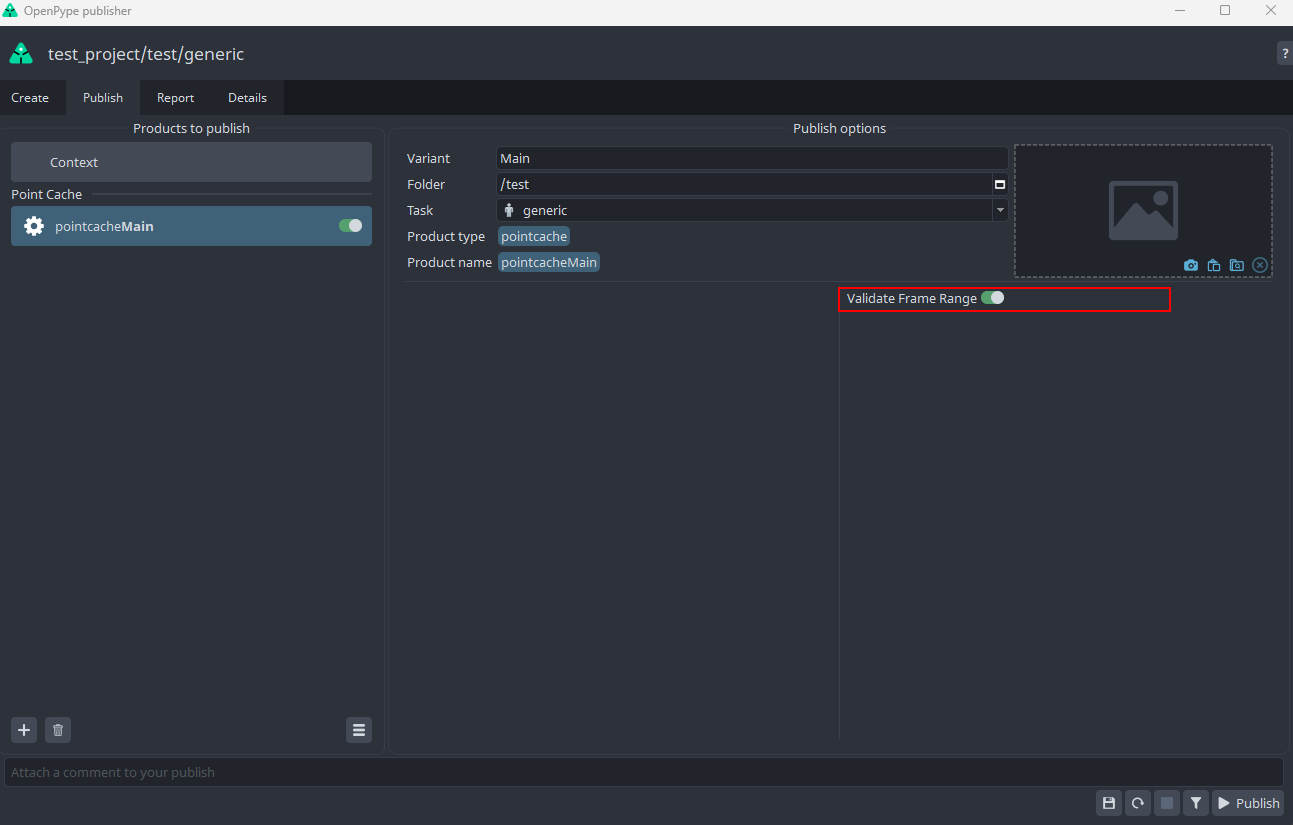Click the stop square button
Screen dimensions: 1293x825
pyautogui.click(x=1166, y=803)
